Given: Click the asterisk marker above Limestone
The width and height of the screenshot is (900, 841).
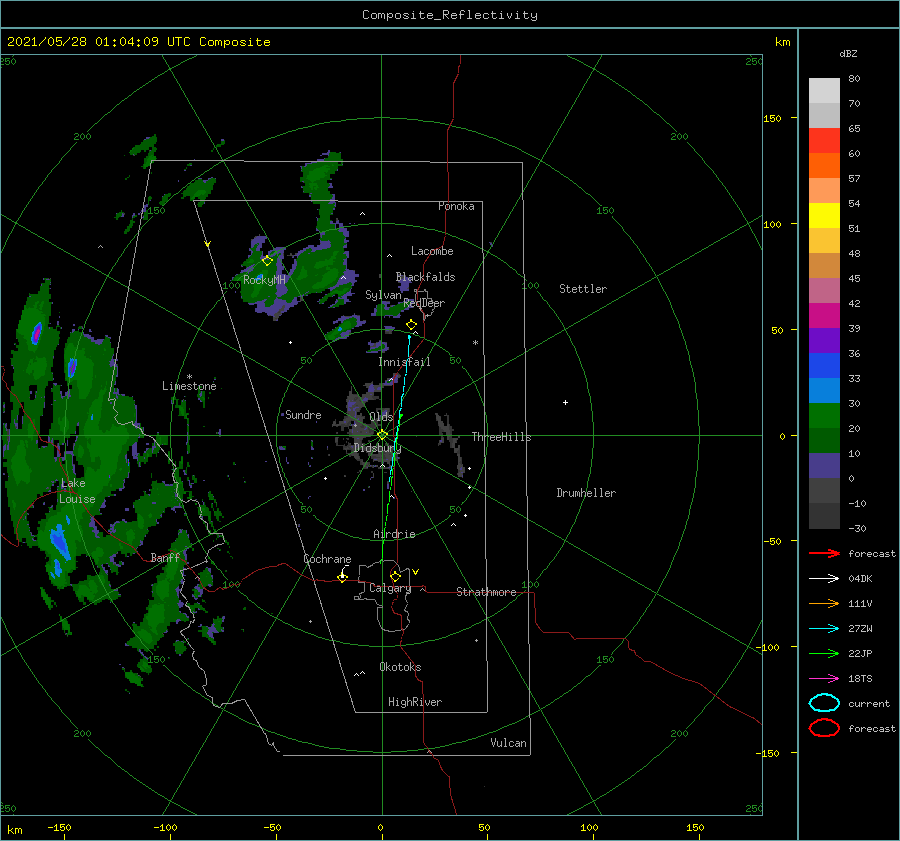Looking at the screenshot, I should point(189,377).
